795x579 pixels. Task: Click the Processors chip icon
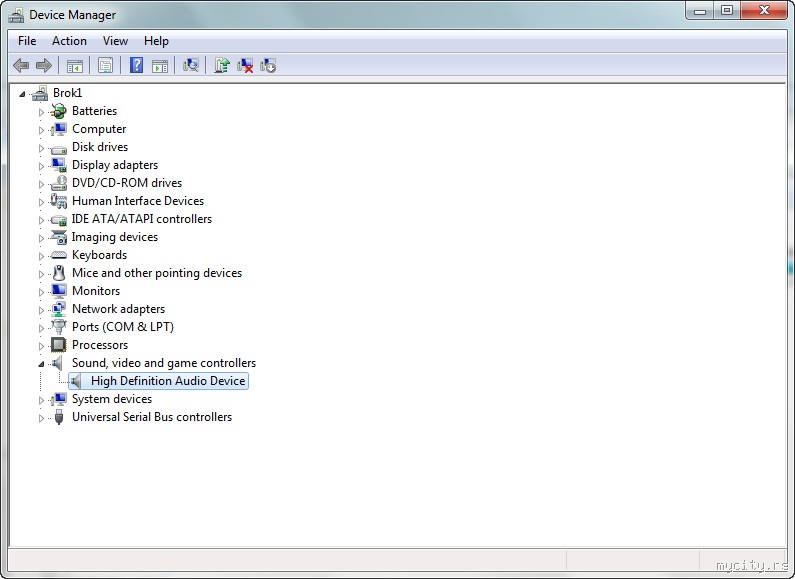tap(59, 345)
